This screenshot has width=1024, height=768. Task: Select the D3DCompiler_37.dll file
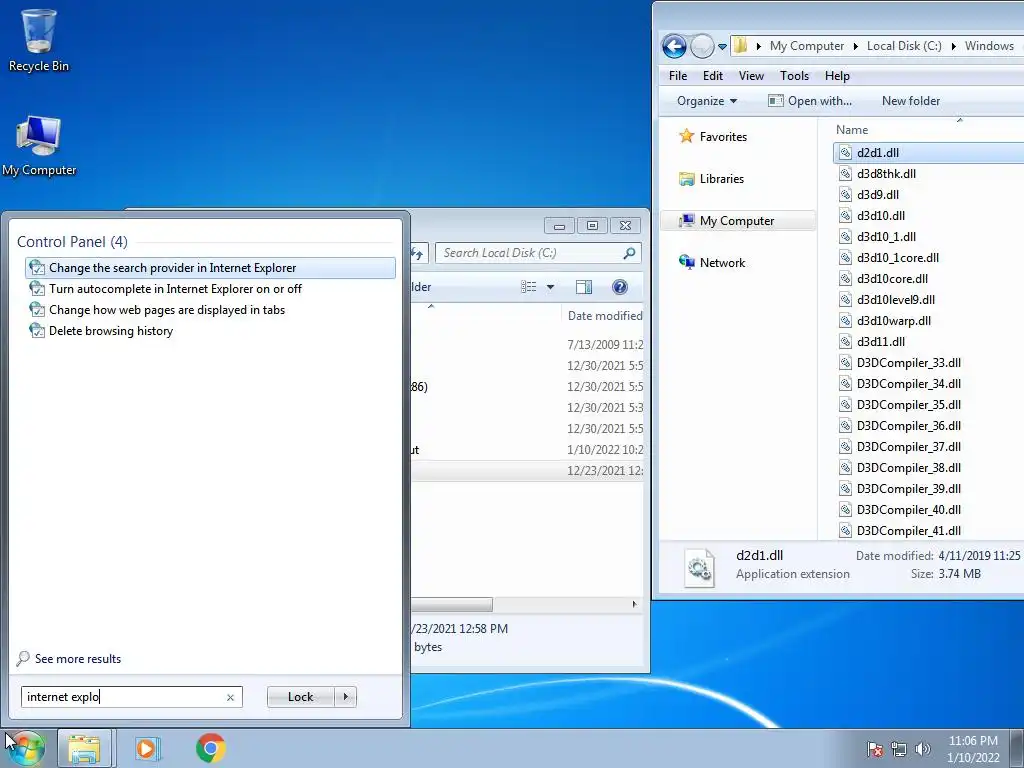point(908,447)
